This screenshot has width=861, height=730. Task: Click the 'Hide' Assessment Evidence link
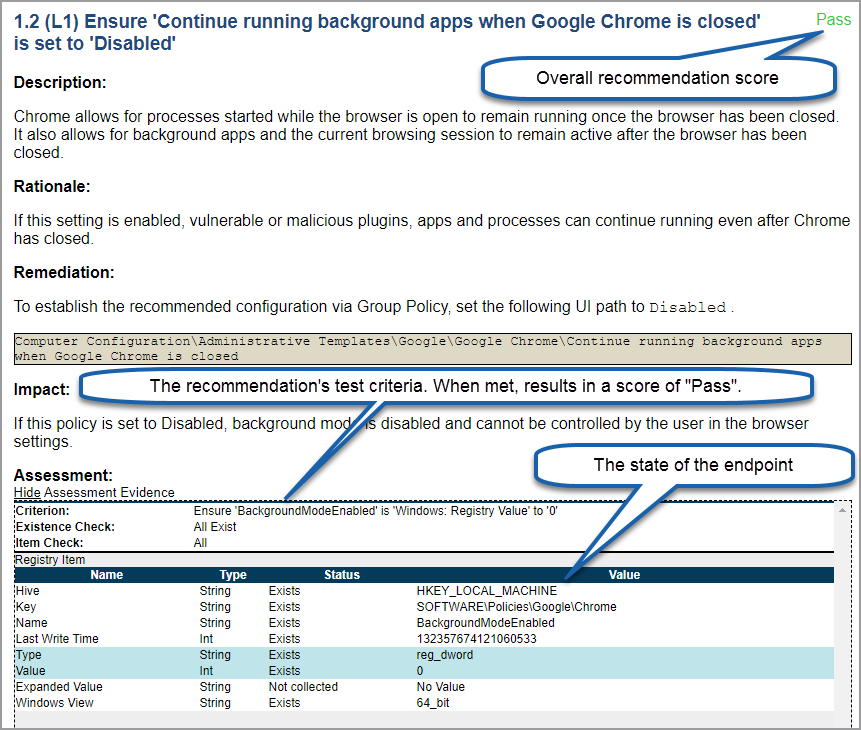[x=26, y=492]
